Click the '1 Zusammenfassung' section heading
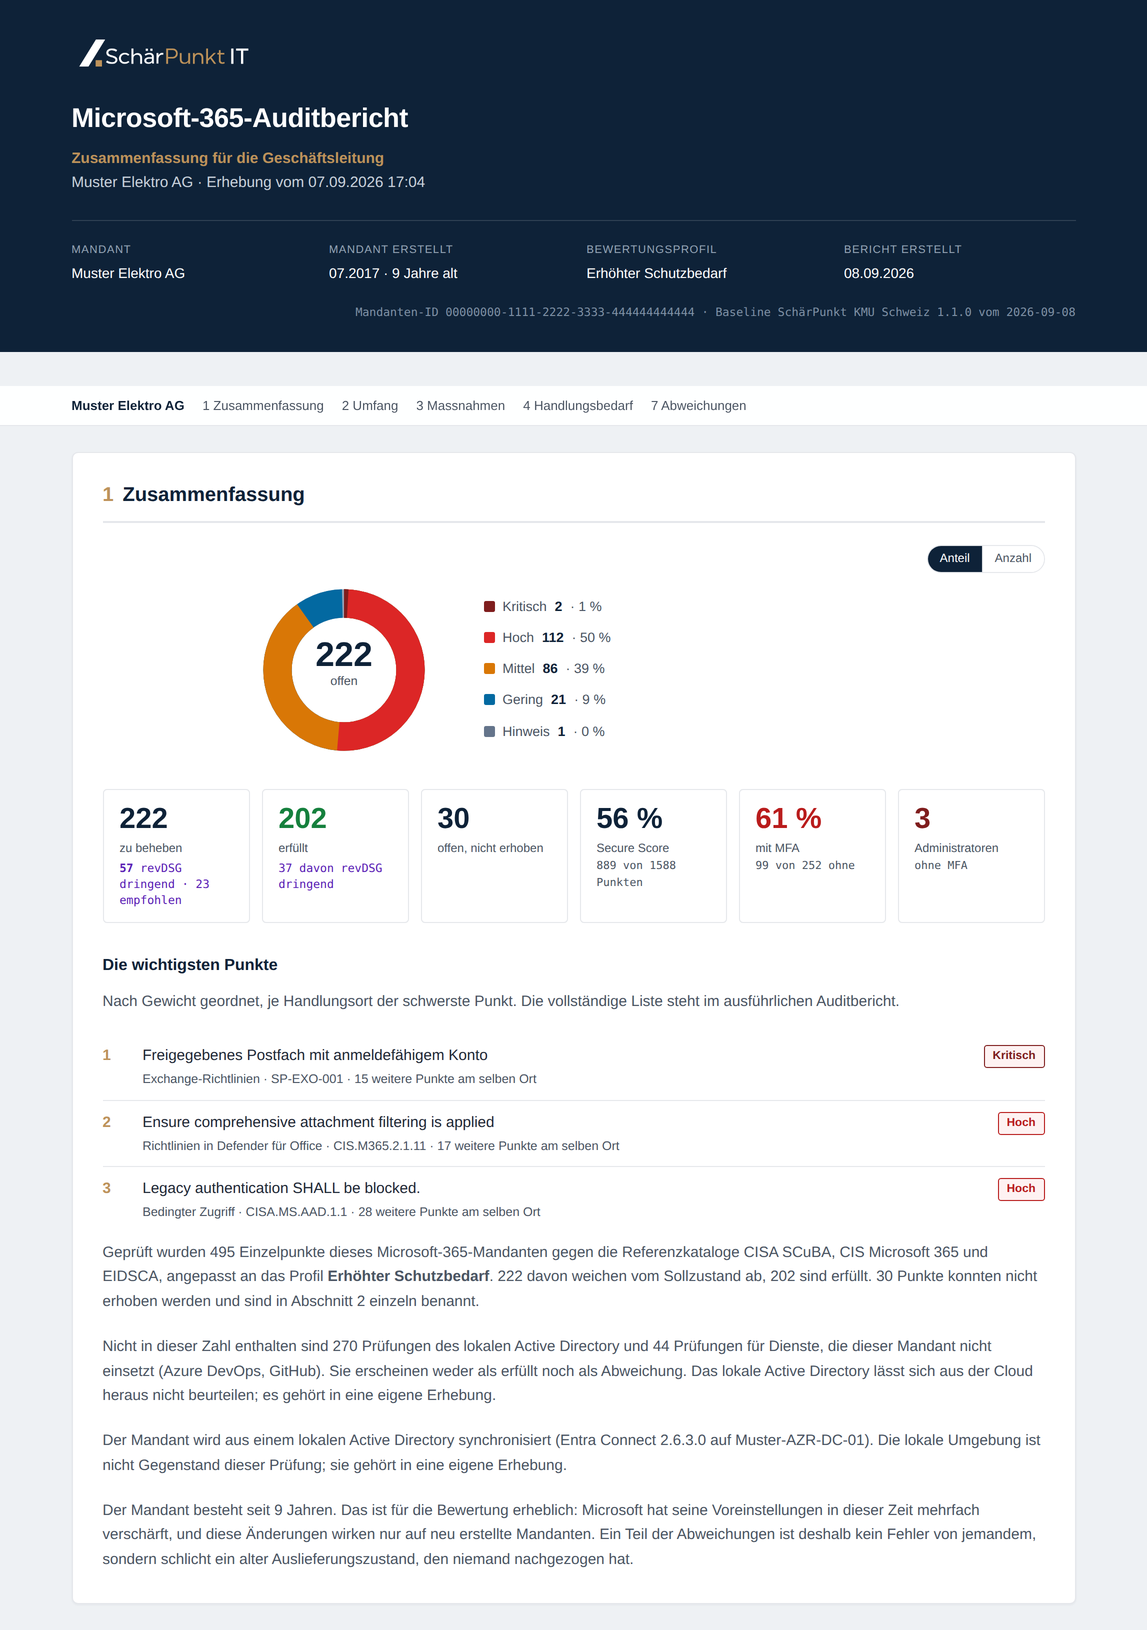The height and width of the screenshot is (1630, 1147). [x=204, y=494]
